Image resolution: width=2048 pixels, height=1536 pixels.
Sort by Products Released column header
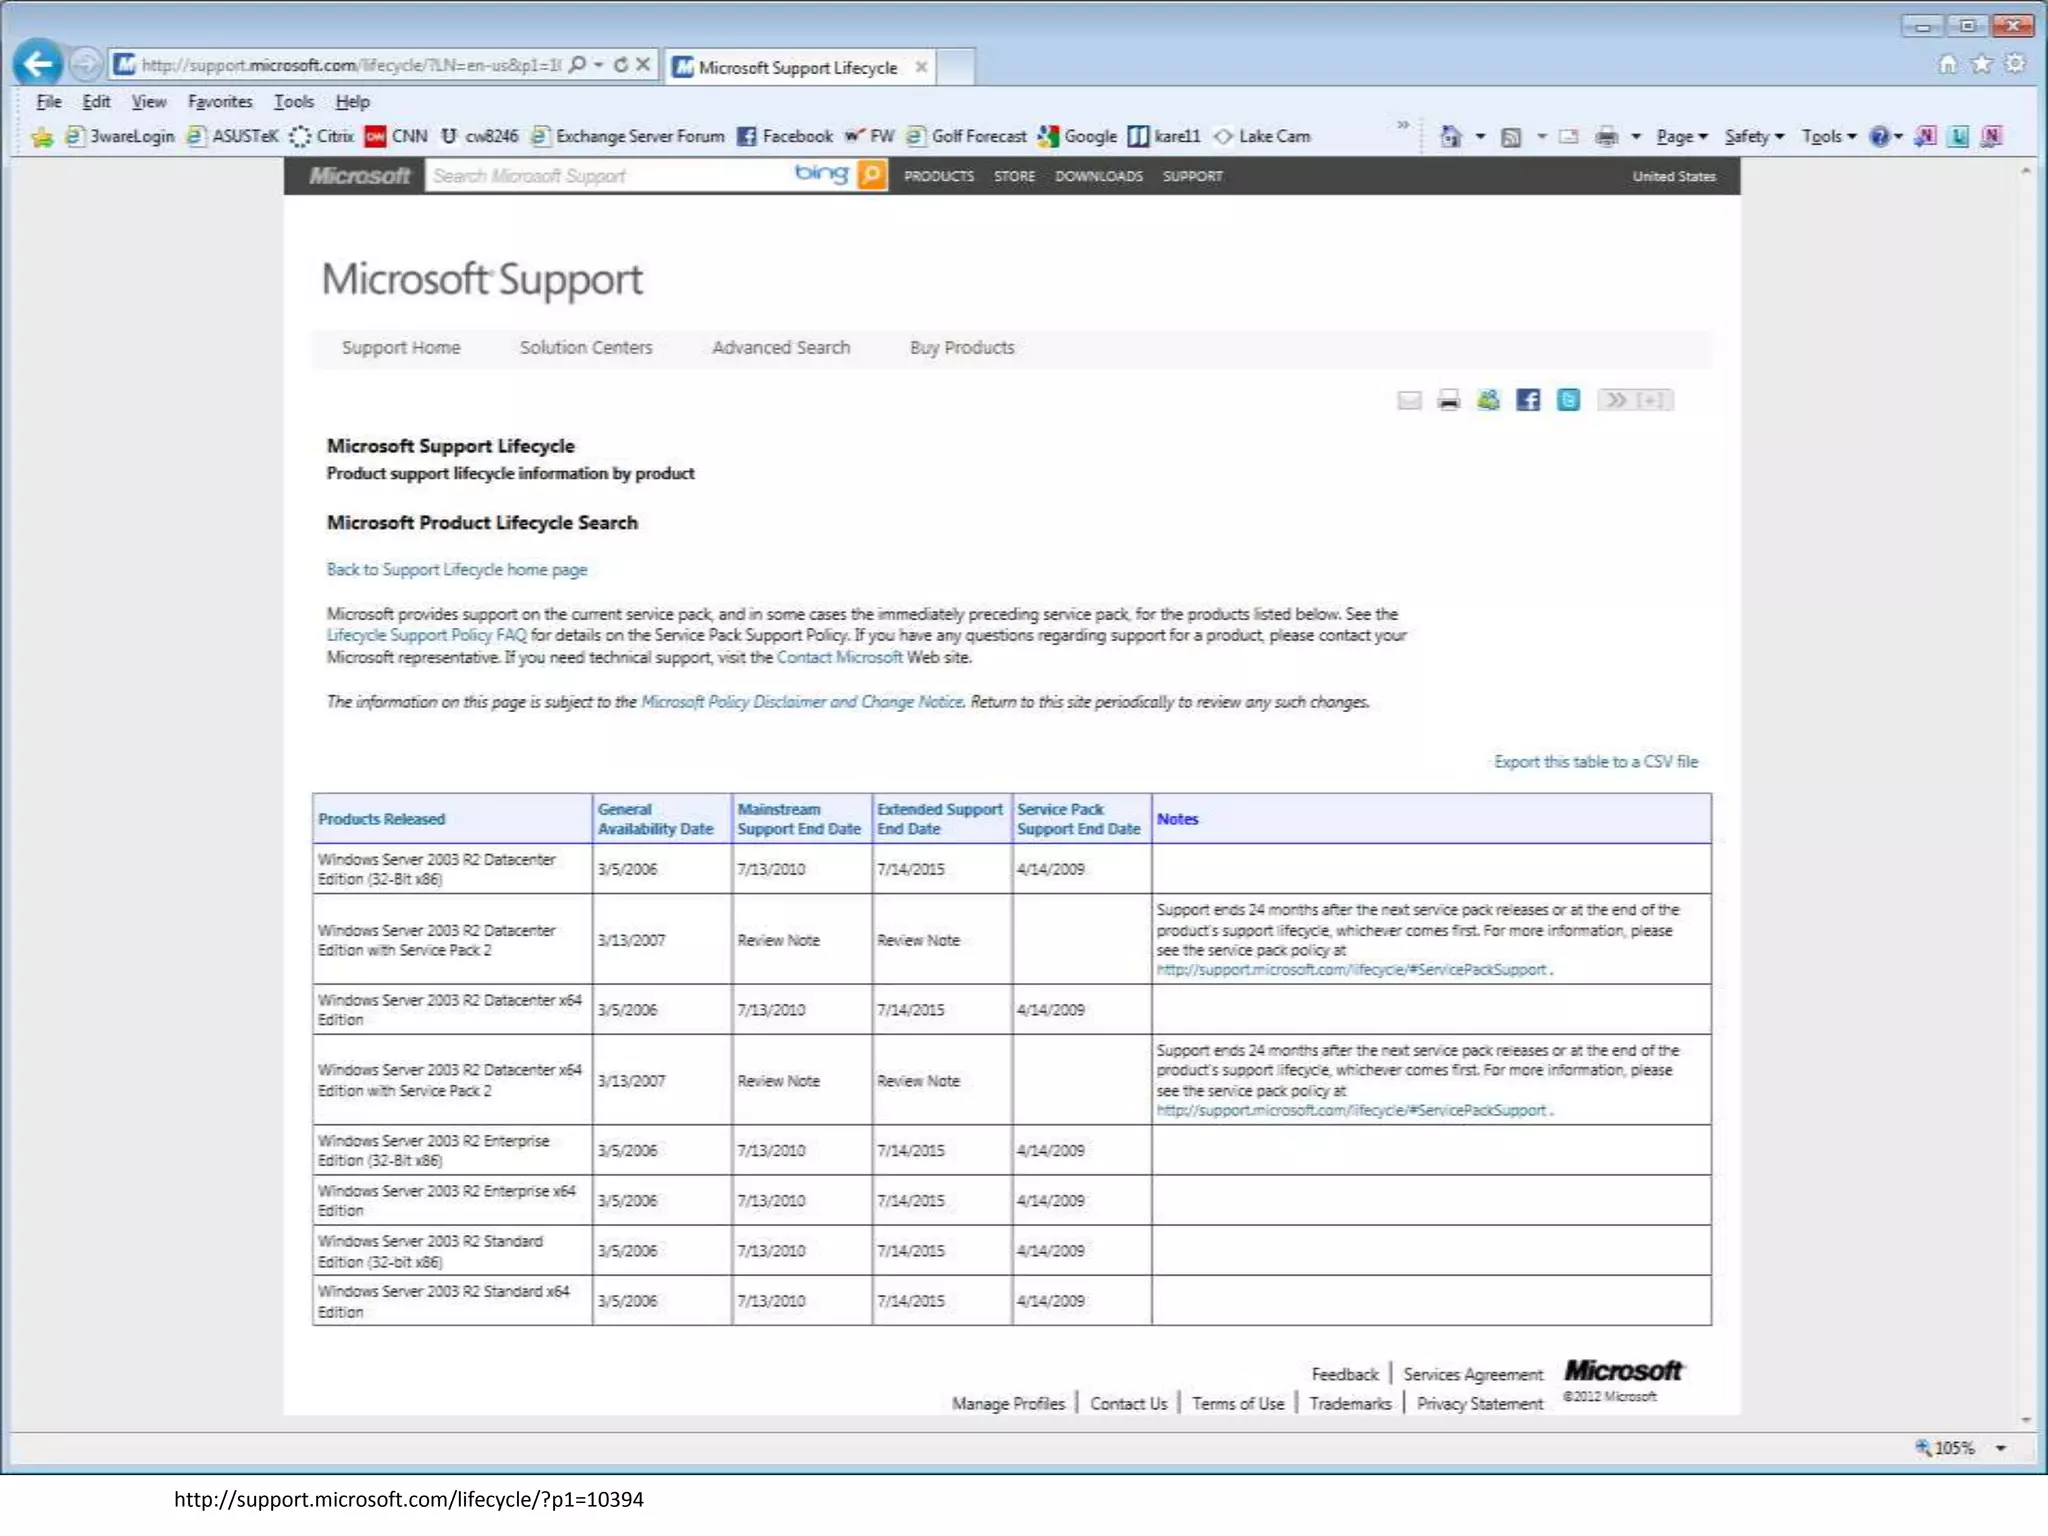click(381, 820)
